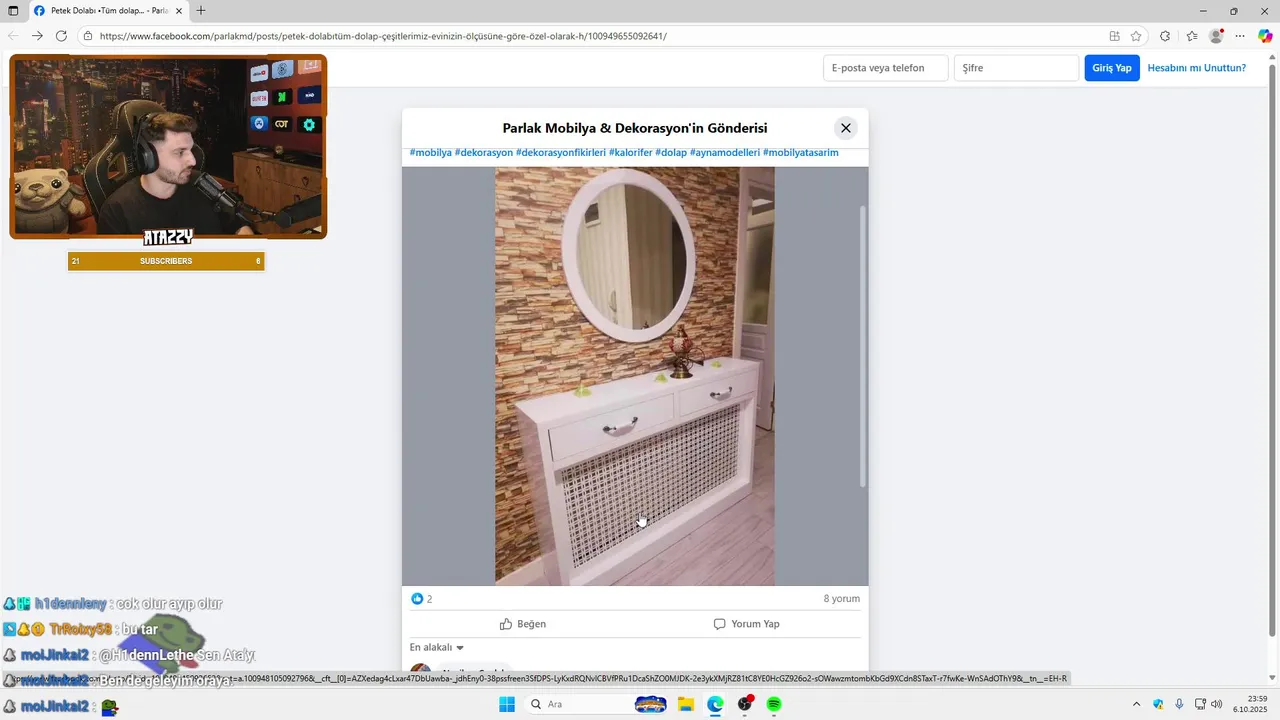Click the post dialog scrollbar
Screen dimensions: 1280x720
point(863,347)
